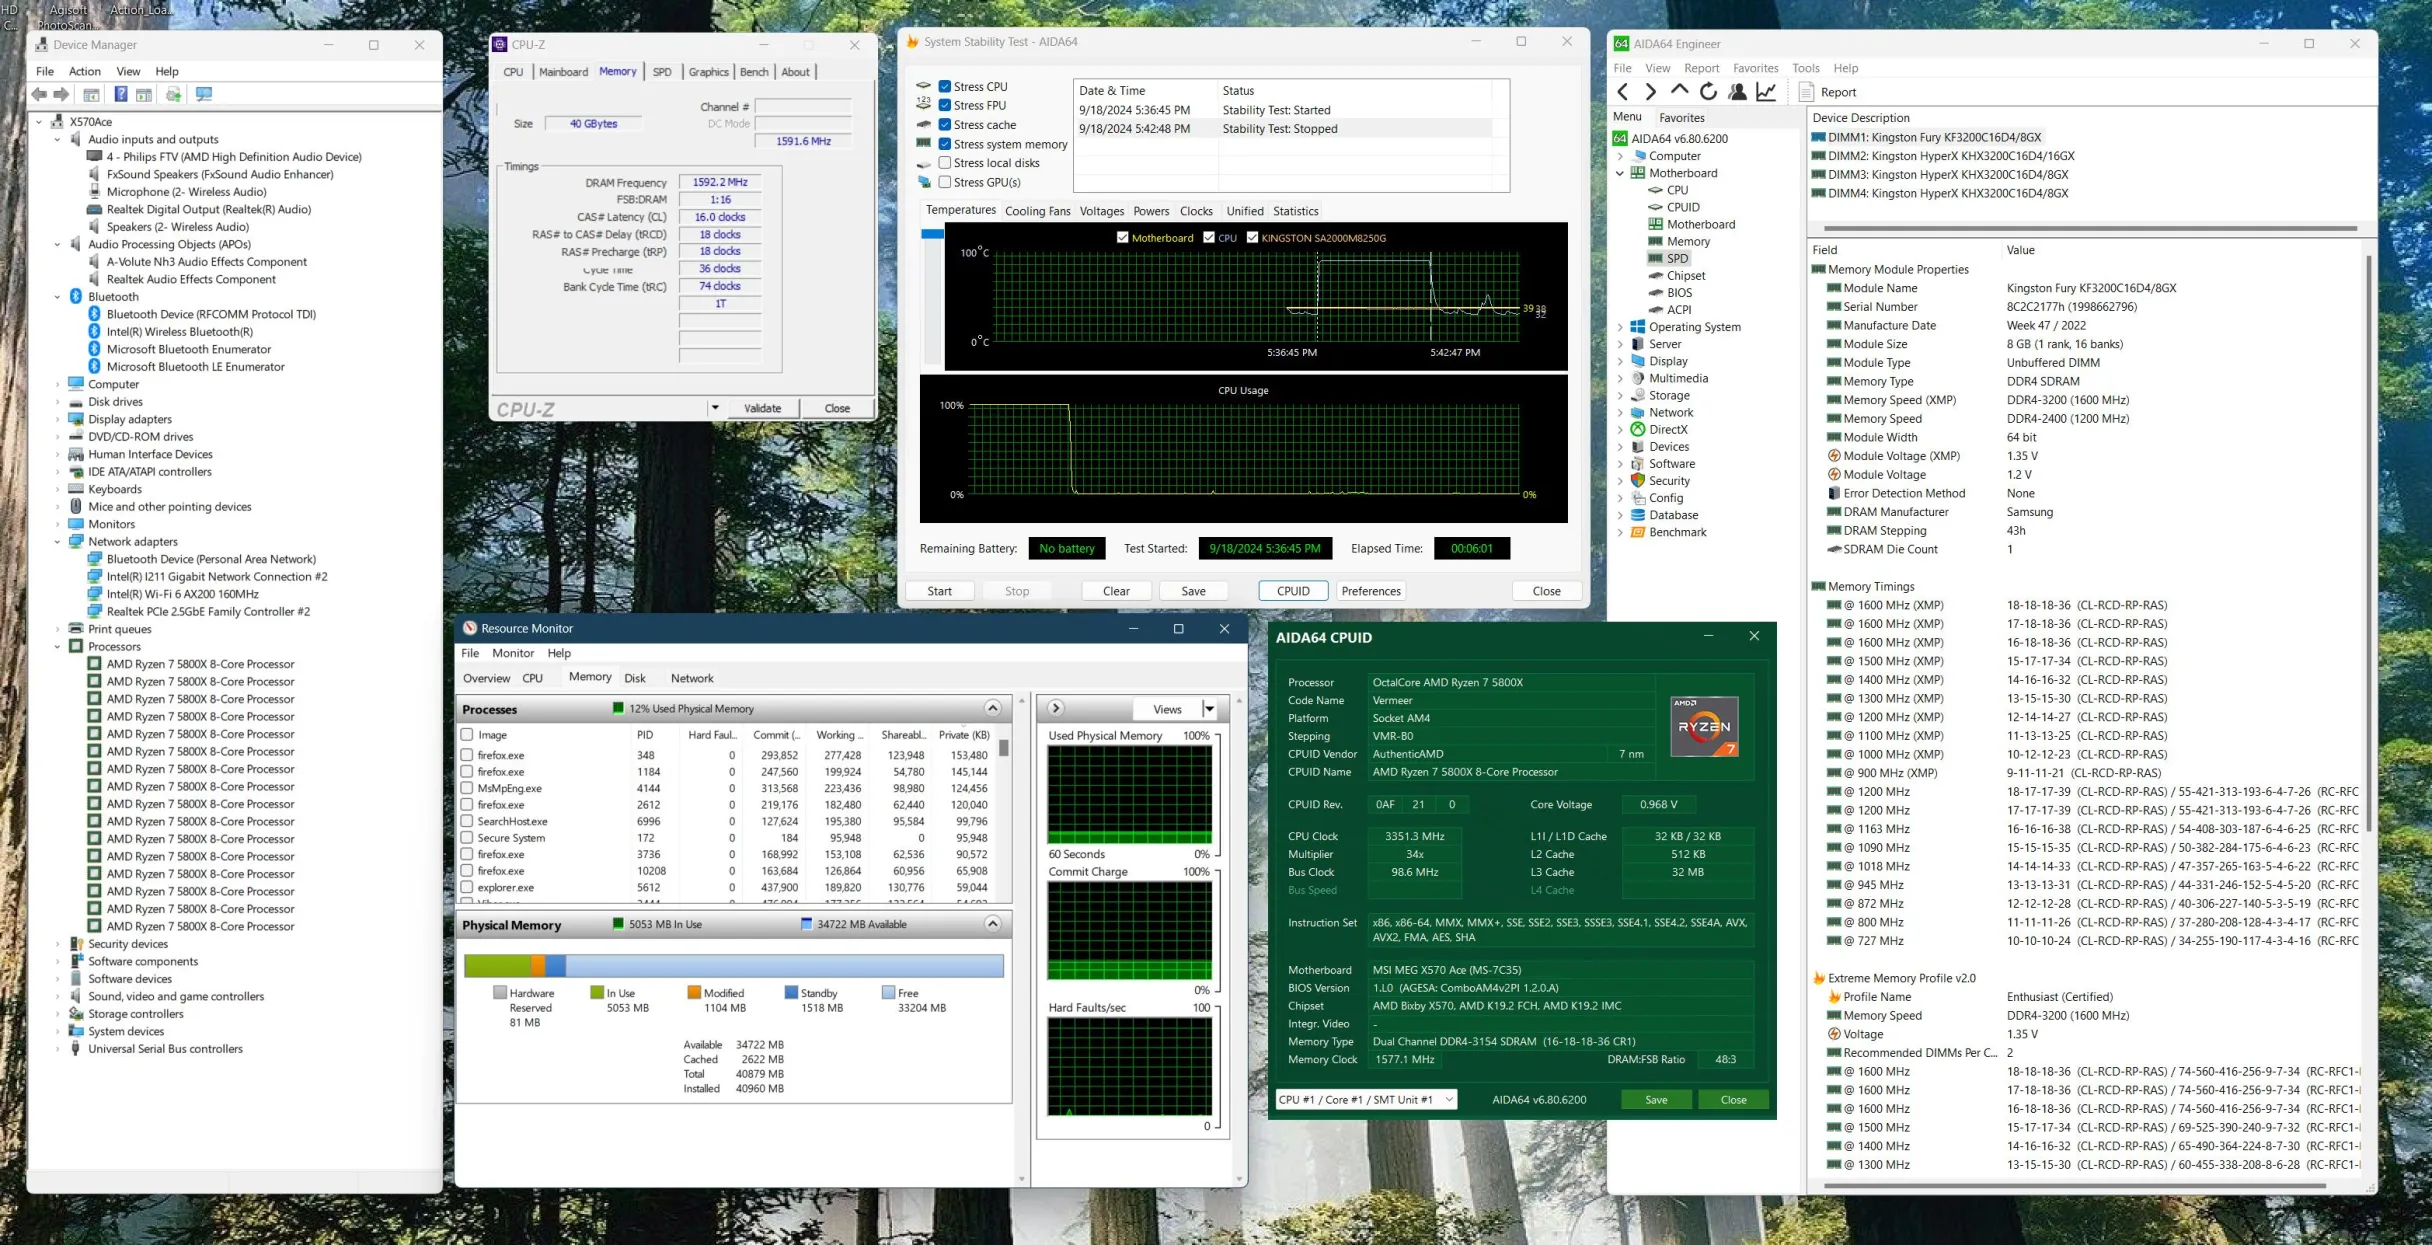Collapse the Bluetooth category in Device Manager

click(x=58, y=297)
